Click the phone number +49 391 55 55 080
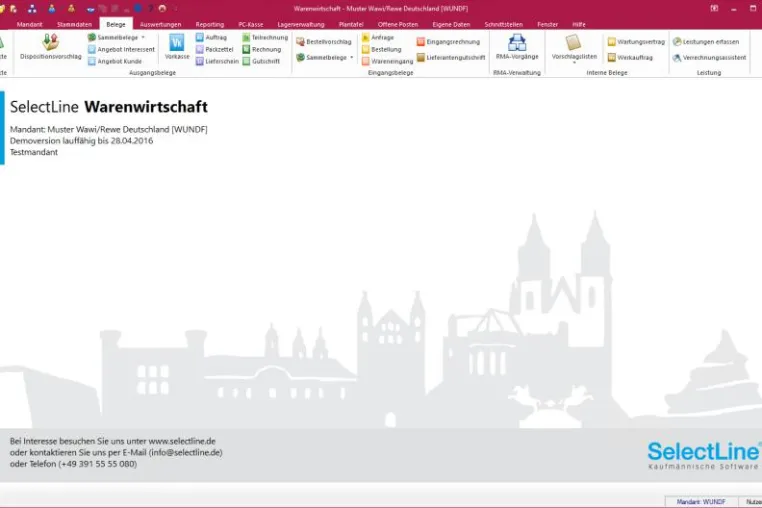Screen dimensions: 762x508 coord(98,464)
